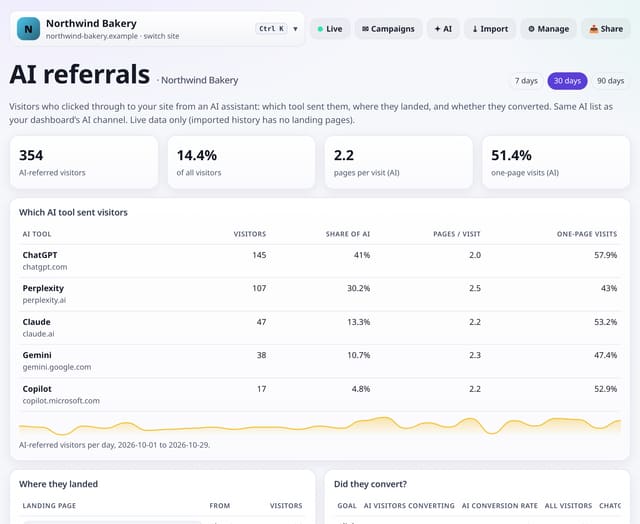Click the 354 AI-referred visitors card
640x524 pixels.
(84, 162)
